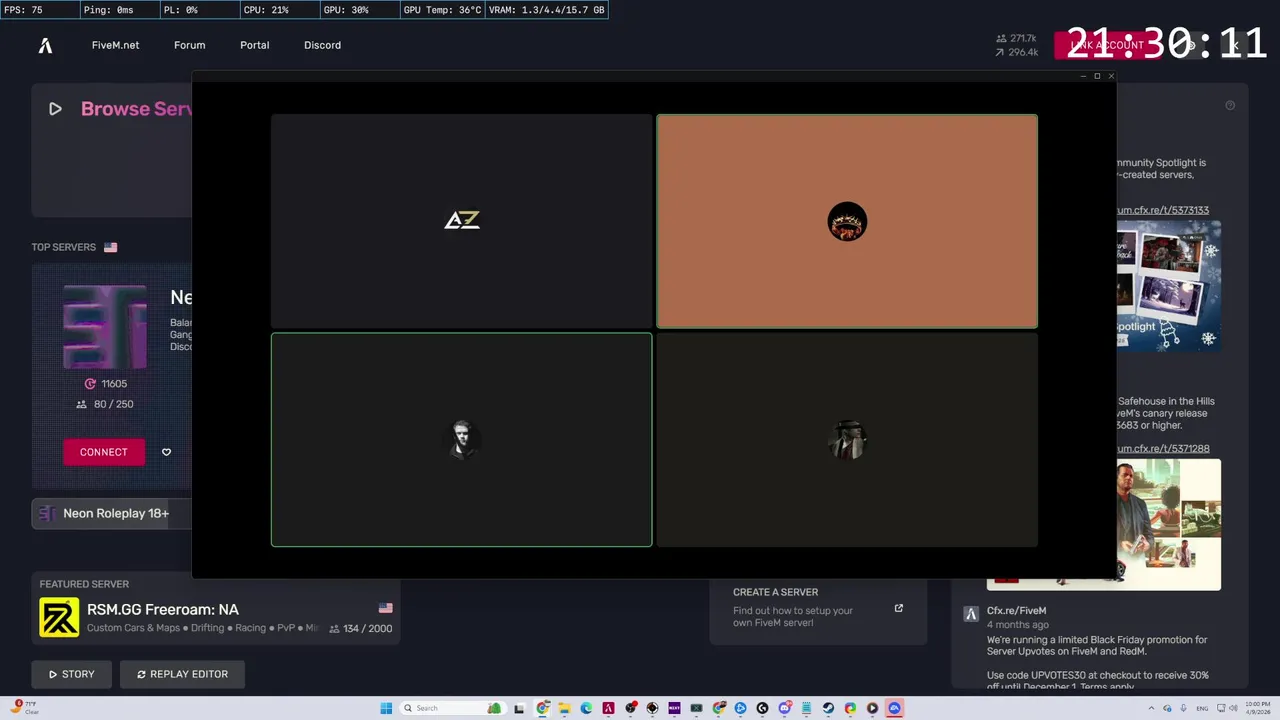Open the Portal menu item
The image size is (1280, 720).
point(254,45)
